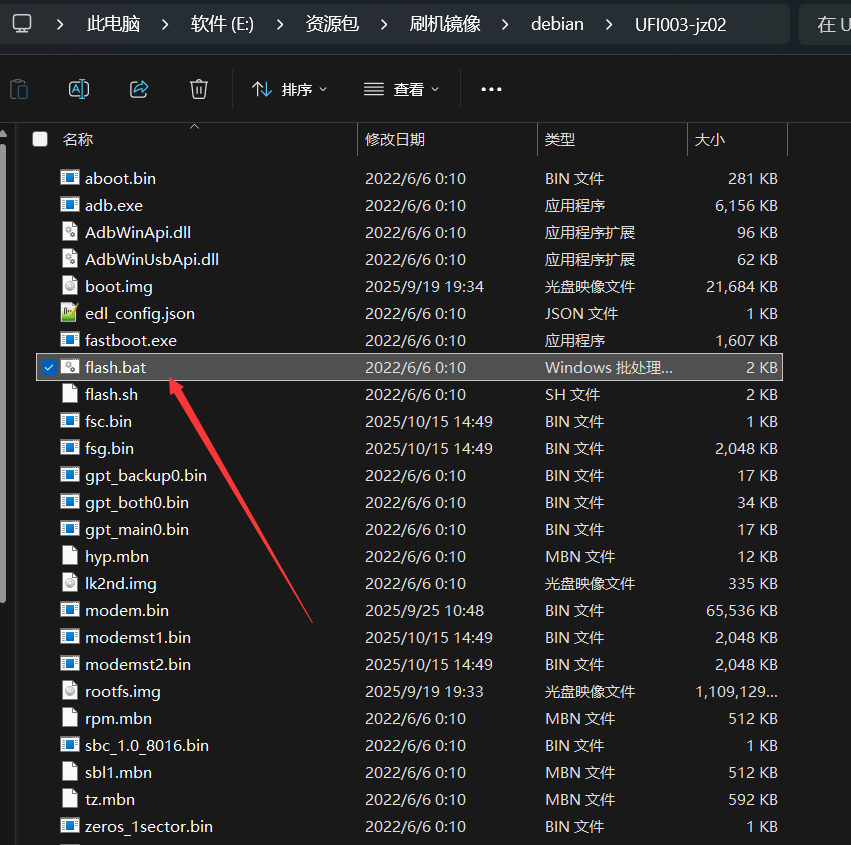
Task: Click the hyp.mbn file icon
Action: point(69,556)
